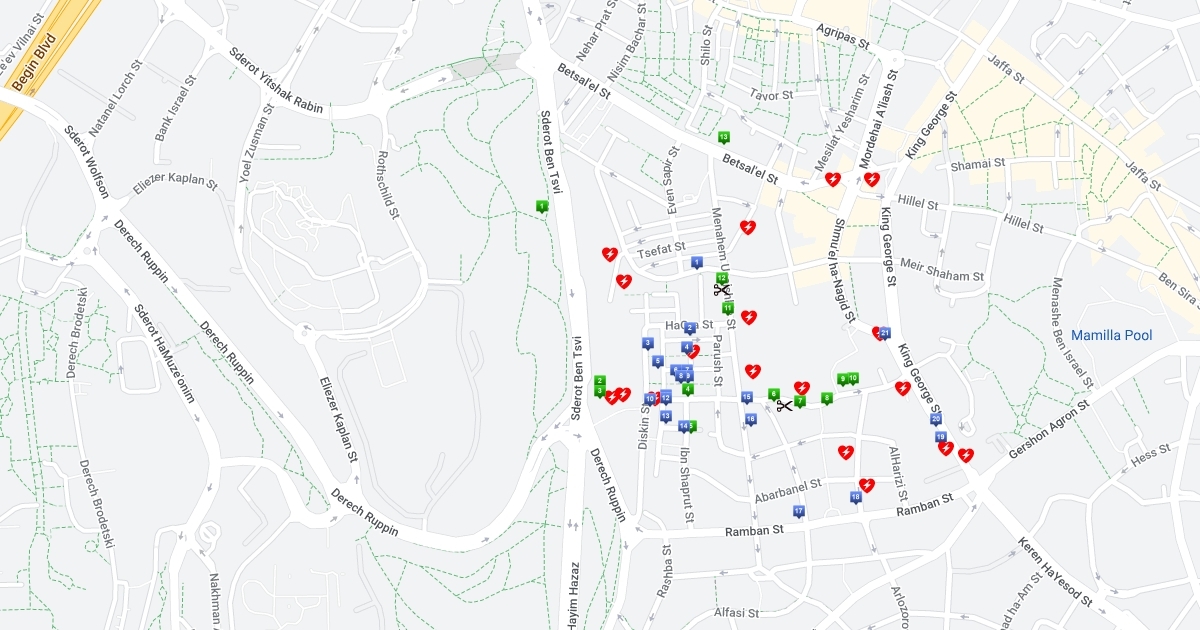Screen dimensions: 1200x630
Task: Select the Sderot Wolfson label
Action: click(x=86, y=161)
